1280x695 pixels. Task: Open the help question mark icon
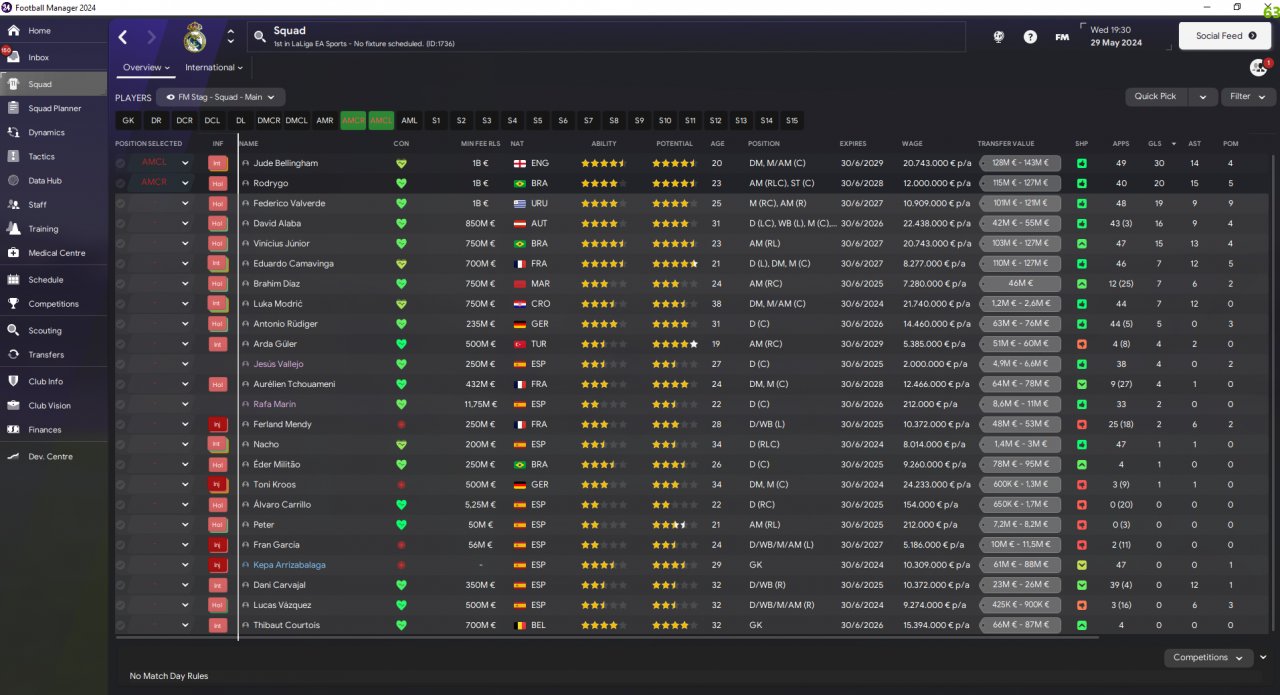1030,37
